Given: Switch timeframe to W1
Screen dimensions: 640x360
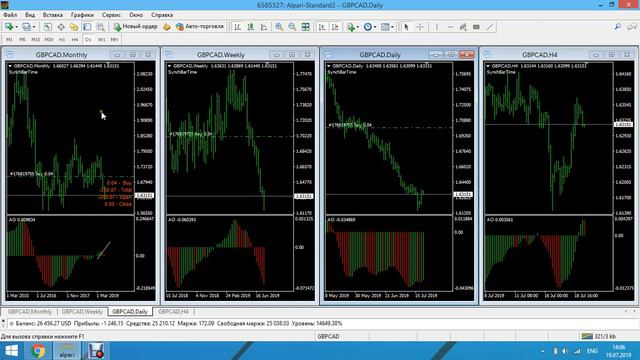Looking at the screenshot, I should pos(101,40).
